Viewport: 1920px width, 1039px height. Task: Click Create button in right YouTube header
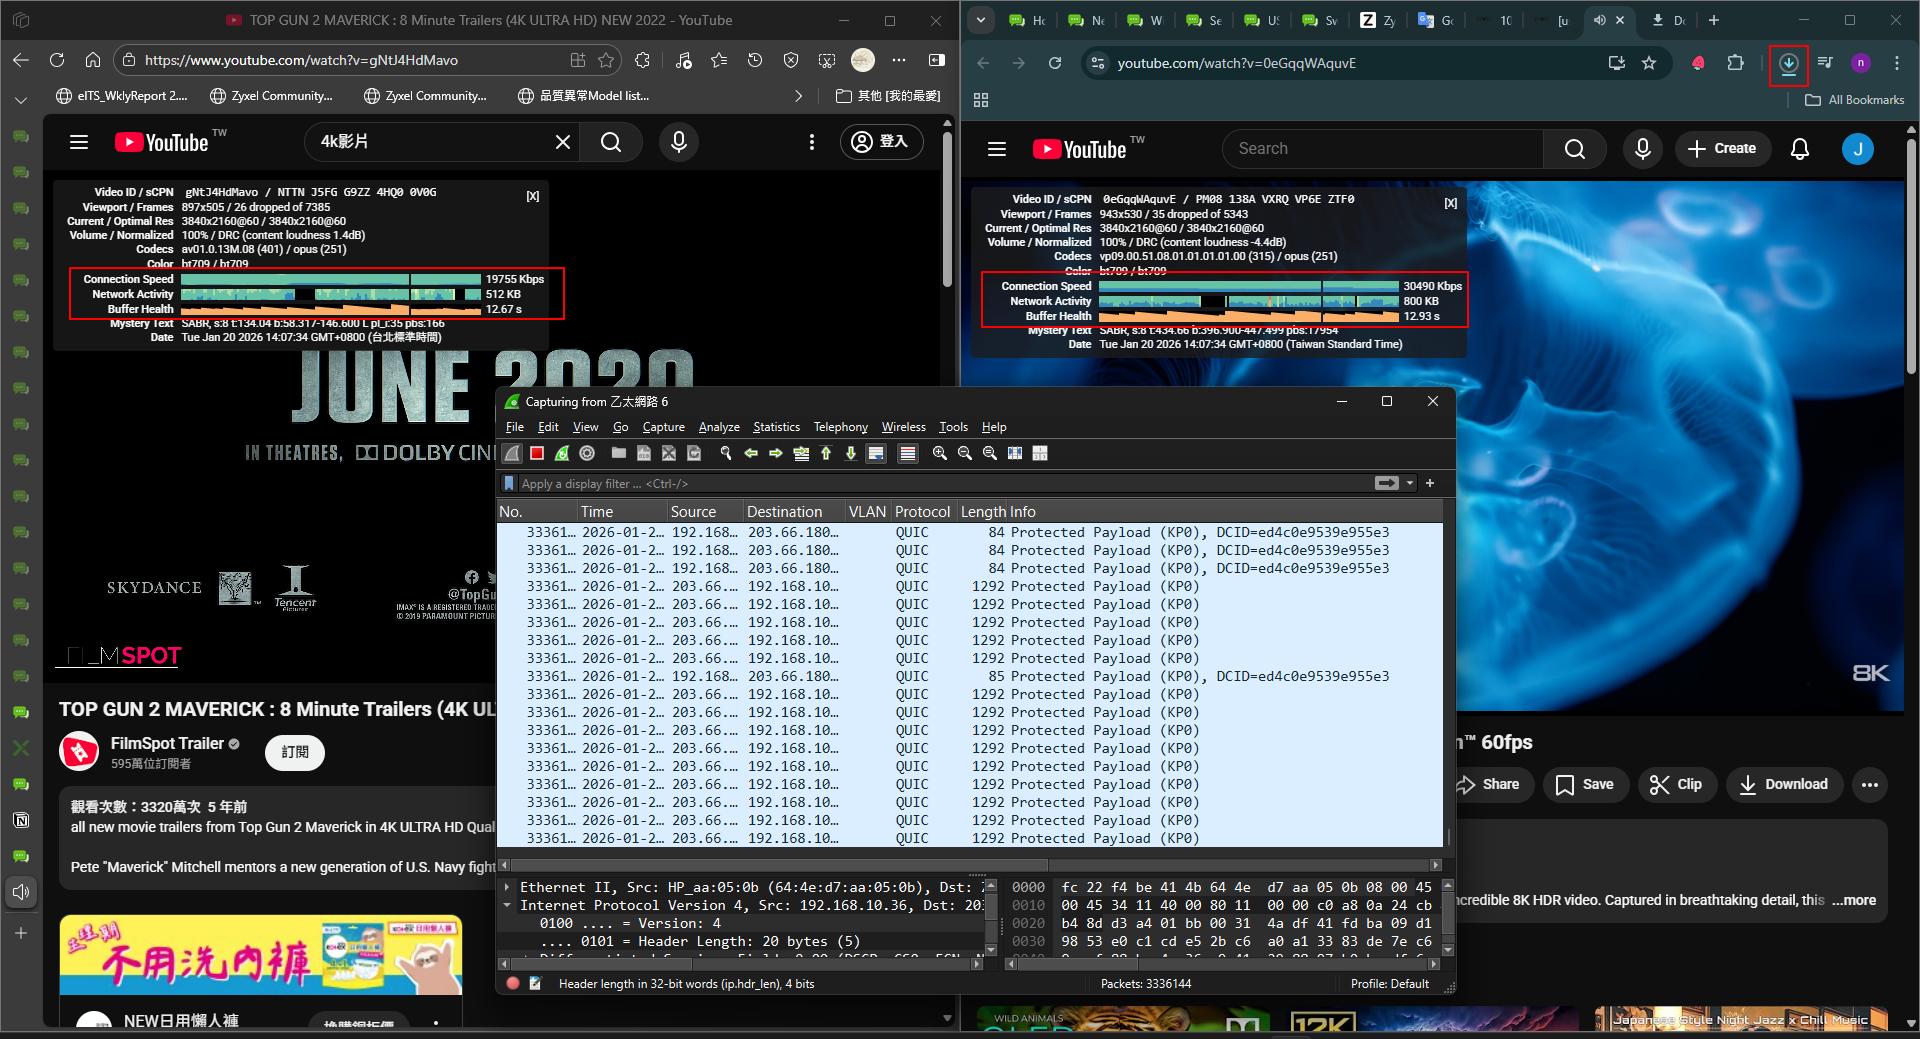pyautogui.click(x=1723, y=149)
